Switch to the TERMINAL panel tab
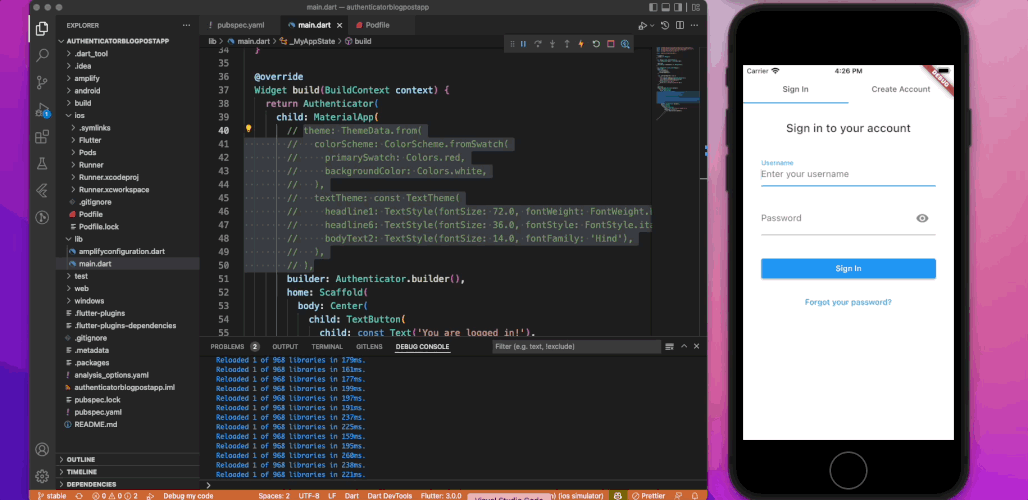 pos(326,347)
